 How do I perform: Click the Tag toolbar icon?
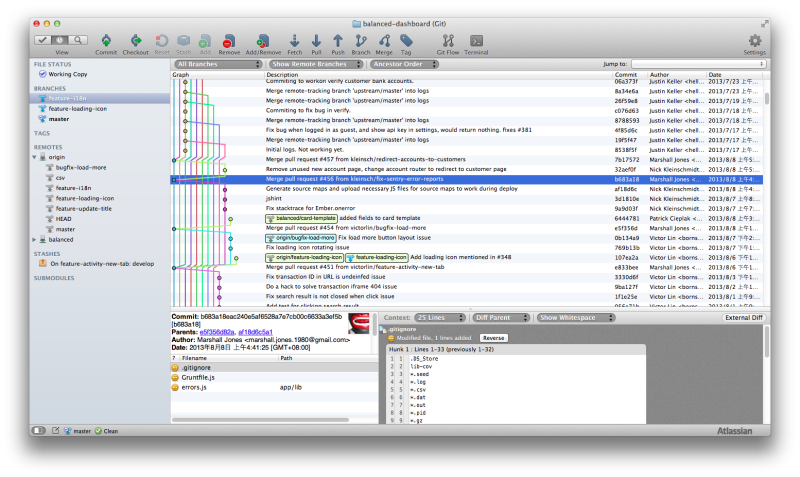point(406,41)
